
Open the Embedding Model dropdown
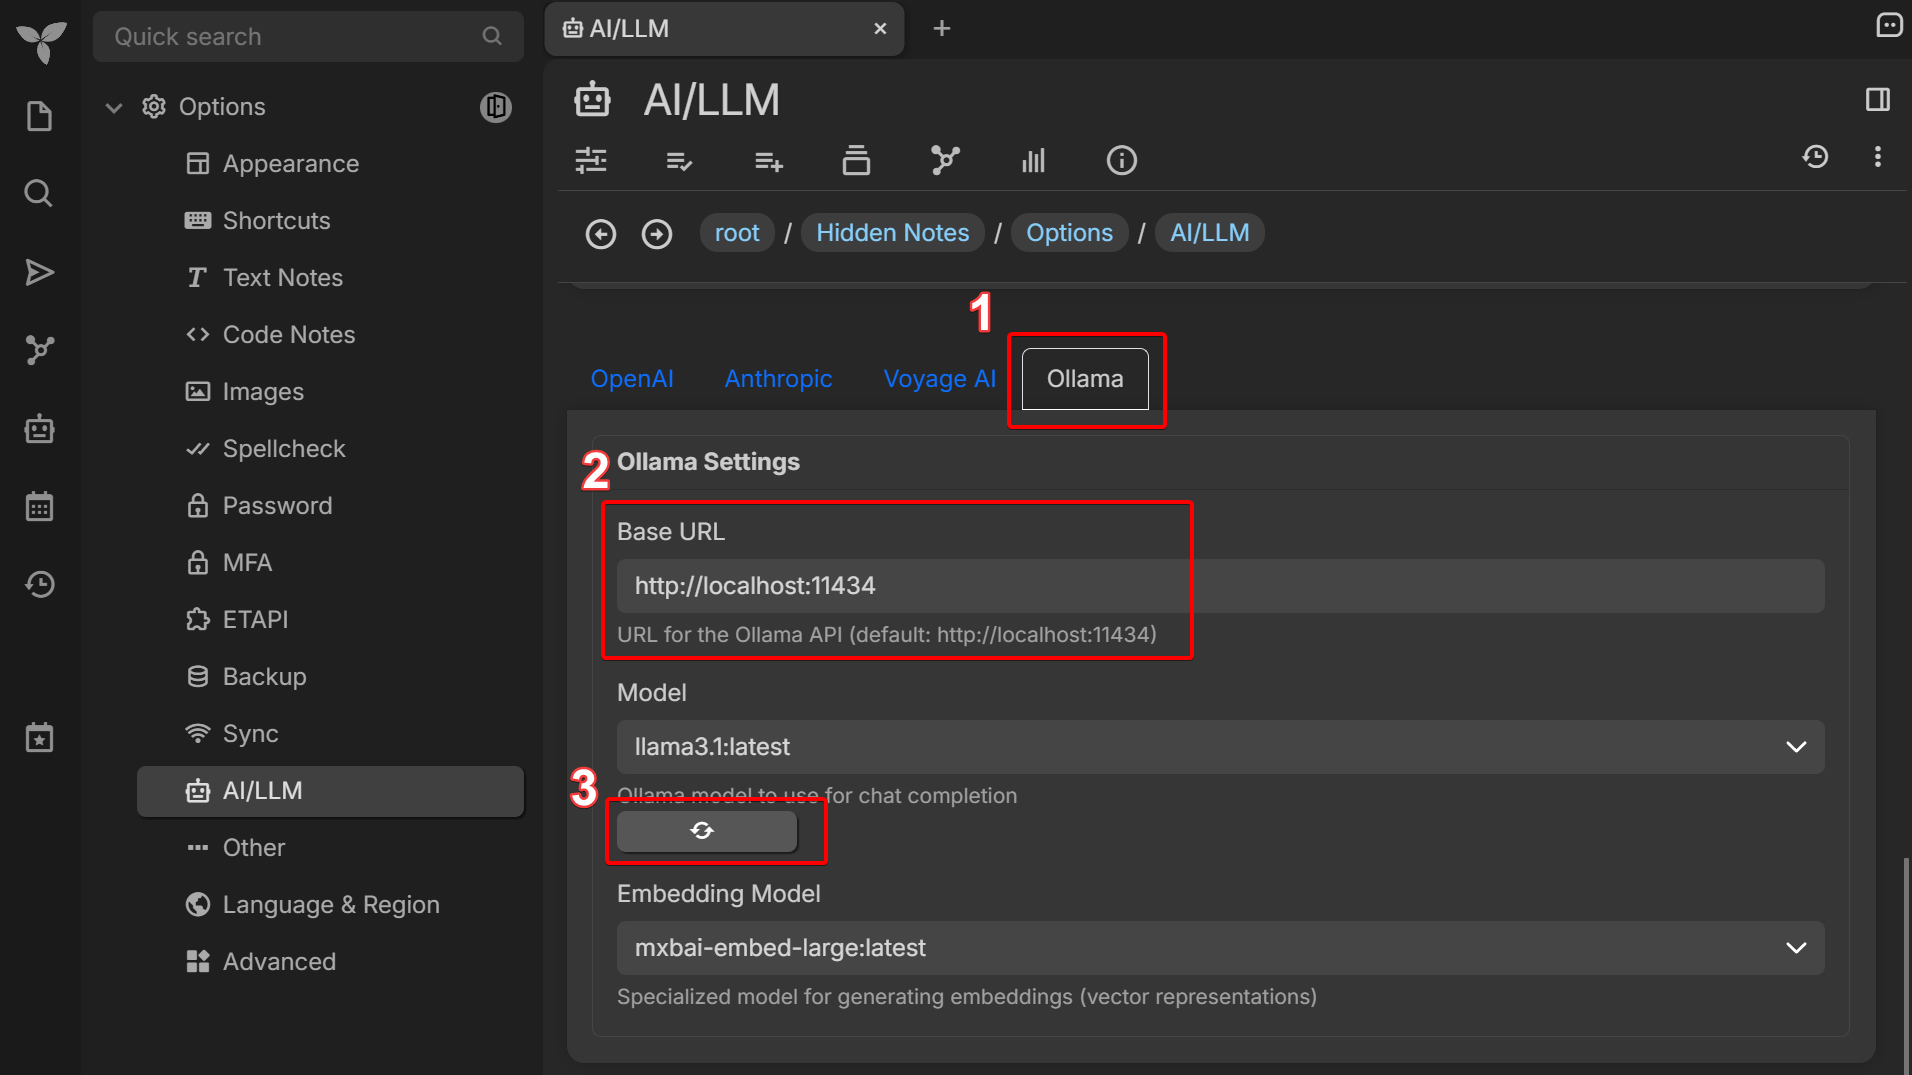click(1219, 948)
